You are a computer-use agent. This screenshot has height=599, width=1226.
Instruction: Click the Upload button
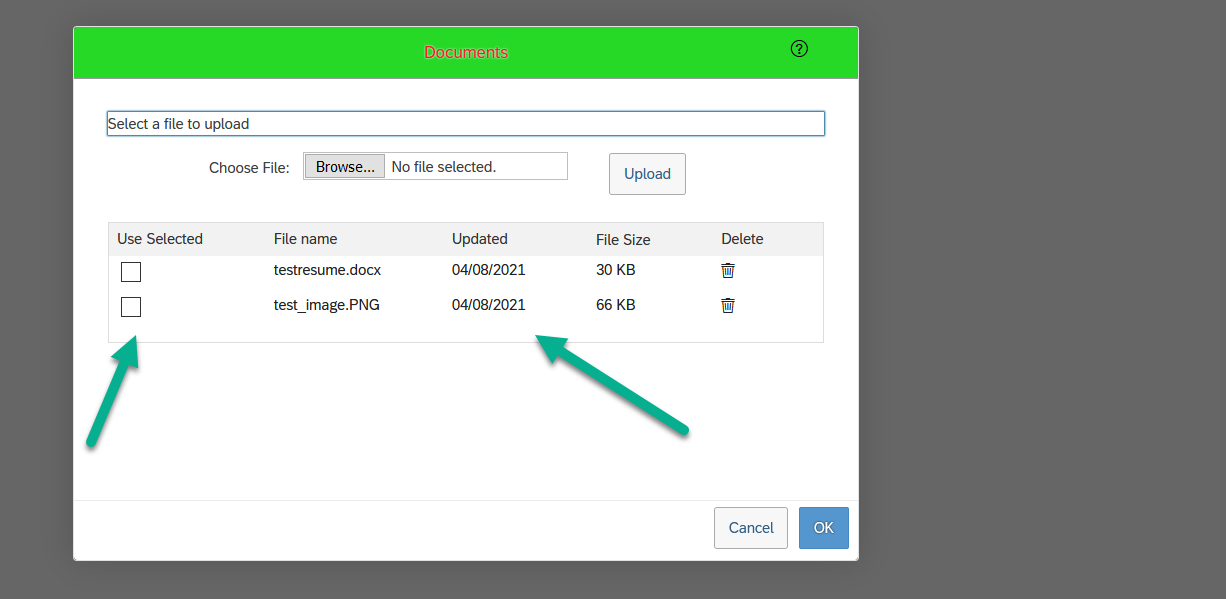[x=647, y=174]
